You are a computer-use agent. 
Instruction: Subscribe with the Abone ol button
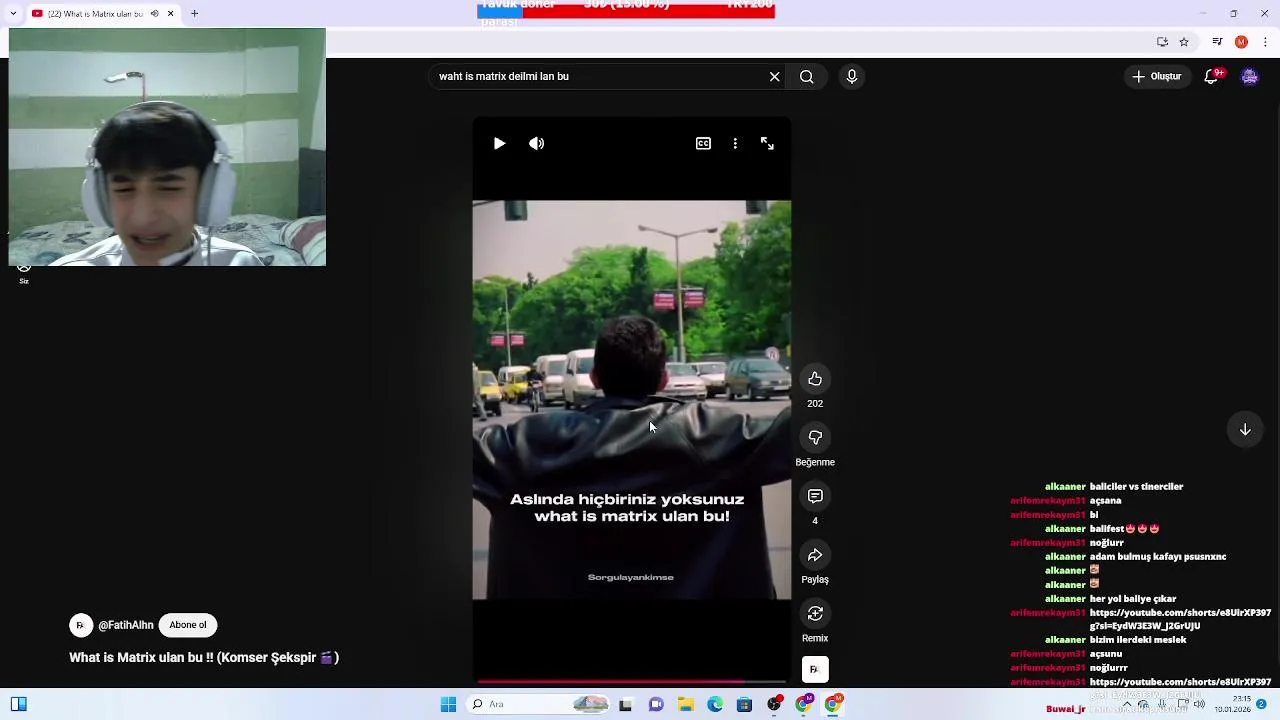[188, 625]
